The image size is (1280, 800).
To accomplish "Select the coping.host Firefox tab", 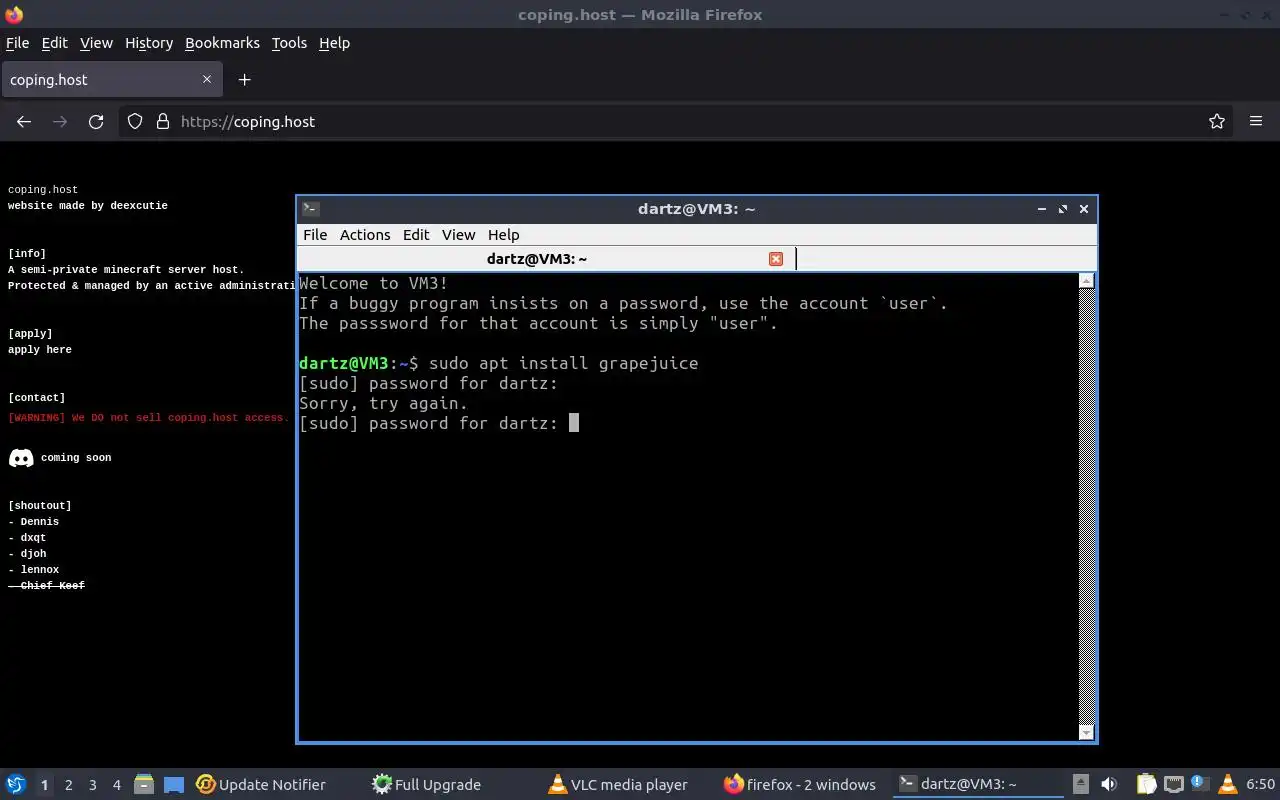I will 110,79.
